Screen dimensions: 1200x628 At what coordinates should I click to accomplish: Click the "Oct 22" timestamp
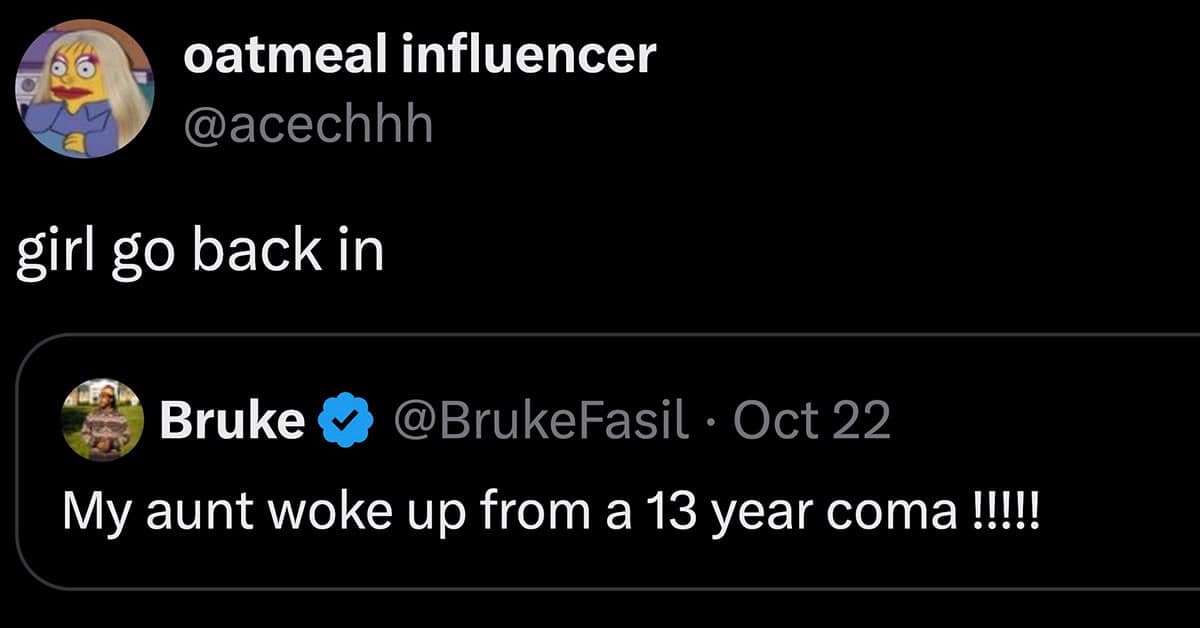(x=811, y=423)
